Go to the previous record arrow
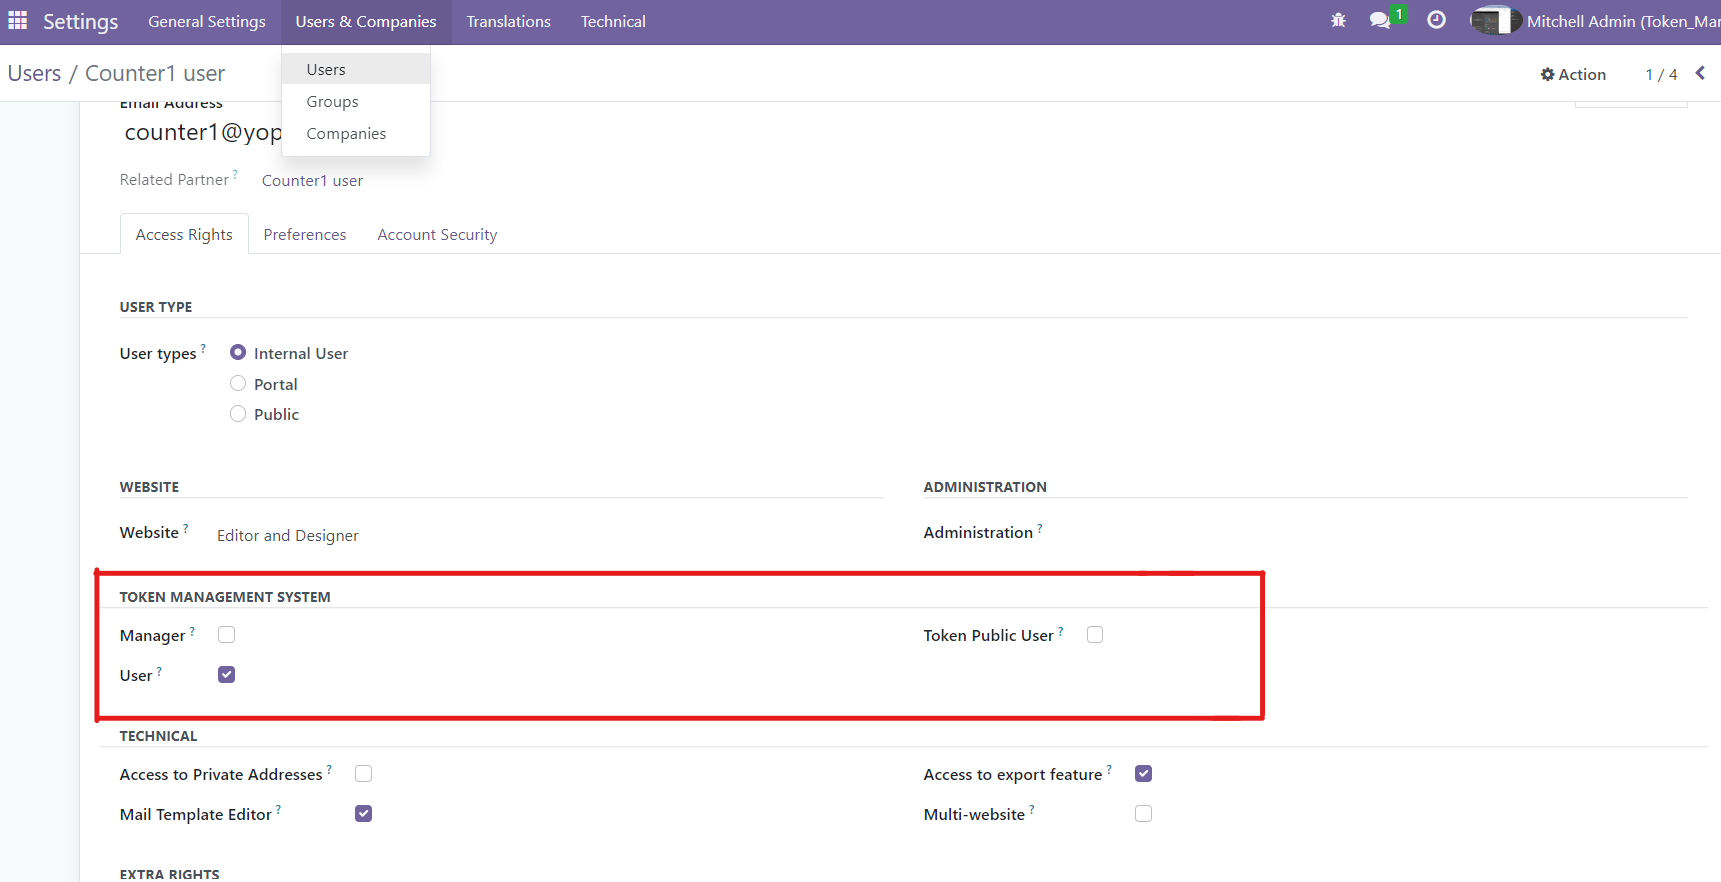1721x882 pixels. point(1700,74)
